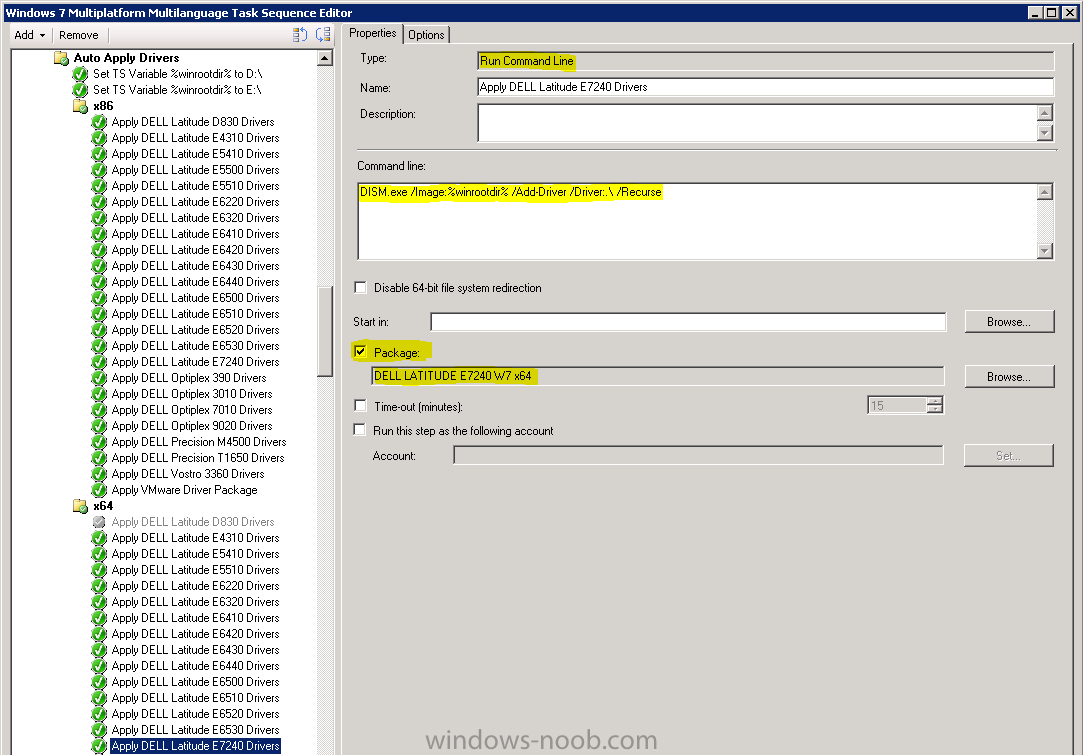Screen dimensions: 1083x755
Task: Click Browse next to the Start in field
Action: pyautogui.click(x=1009, y=321)
